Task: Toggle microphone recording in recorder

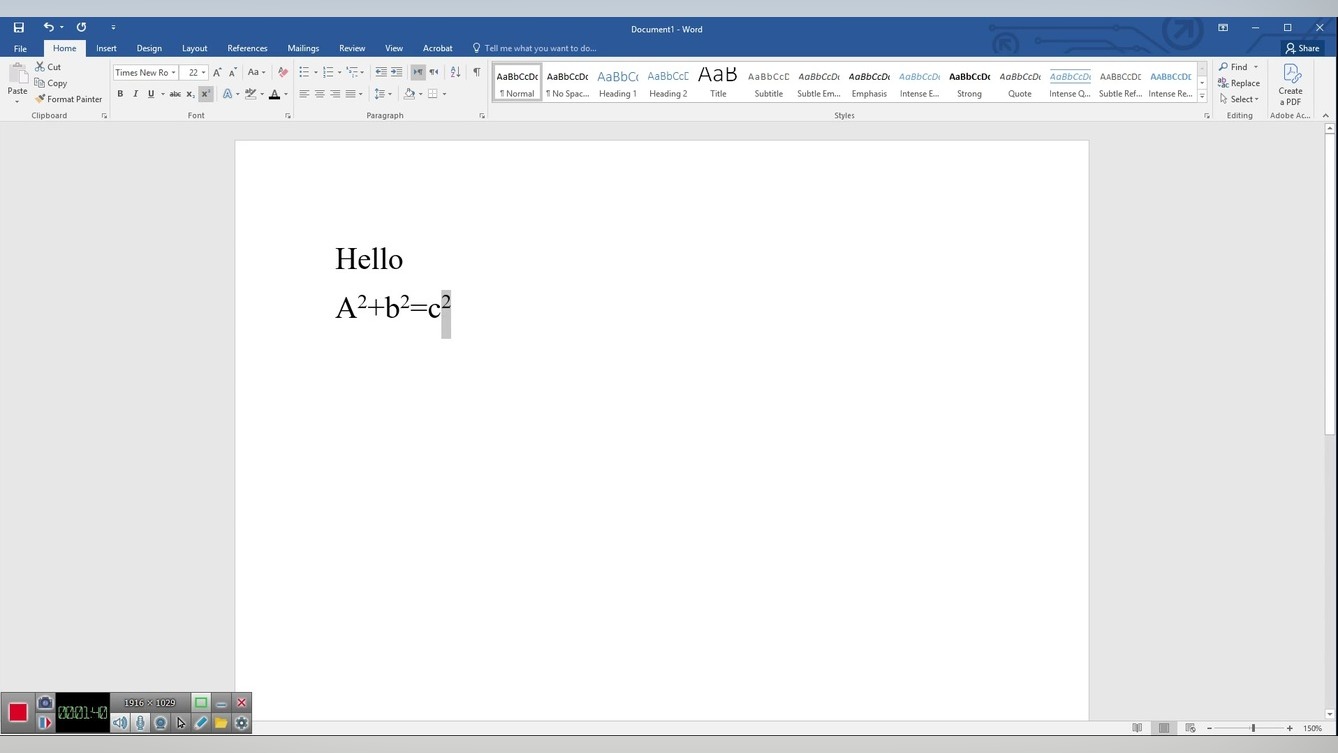Action: (x=140, y=723)
